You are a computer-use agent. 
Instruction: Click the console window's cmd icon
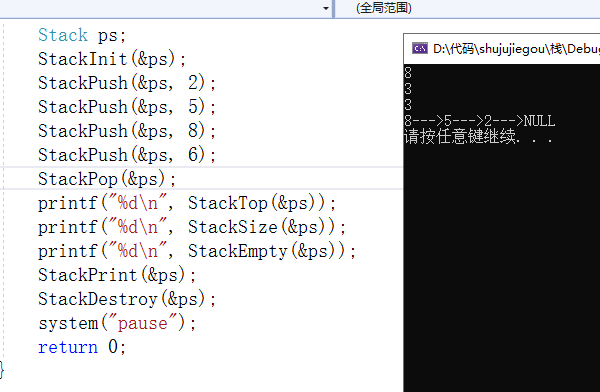(x=420, y=49)
